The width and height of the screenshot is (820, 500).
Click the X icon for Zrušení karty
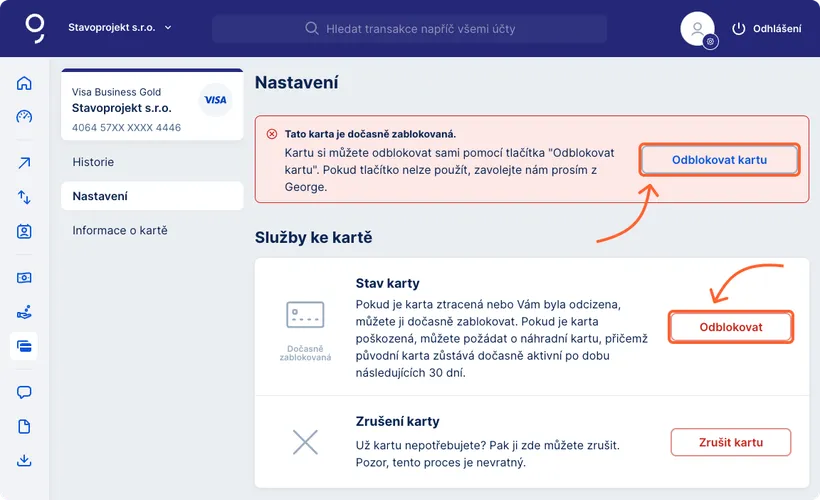click(305, 442)
